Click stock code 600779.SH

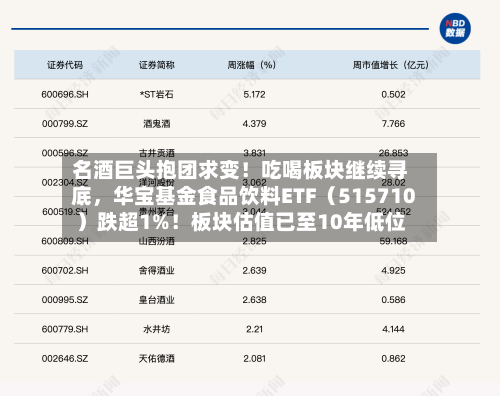[x=65, y=329]
